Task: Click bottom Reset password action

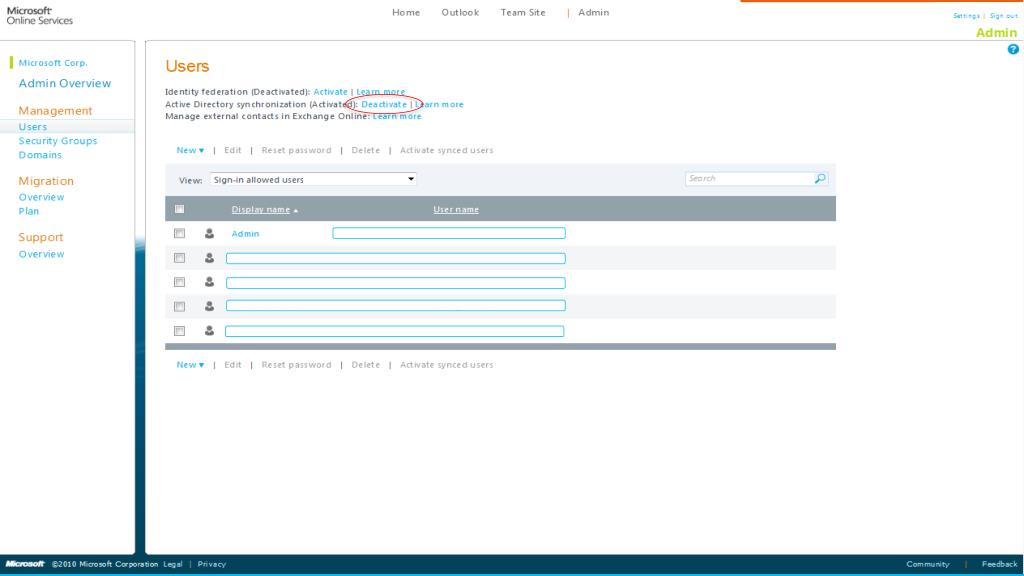Action: pos(296,365)
